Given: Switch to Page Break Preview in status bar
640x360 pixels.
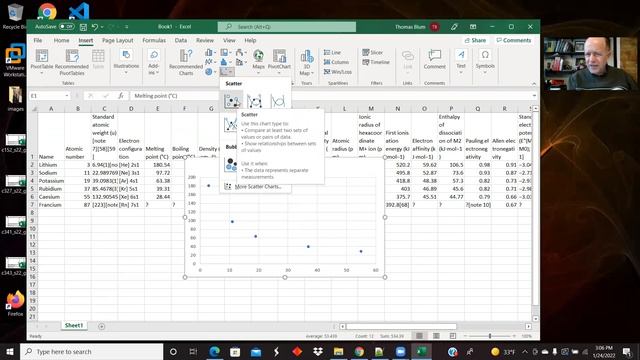Looking at the screenshot, I should [x=453, y=336].
